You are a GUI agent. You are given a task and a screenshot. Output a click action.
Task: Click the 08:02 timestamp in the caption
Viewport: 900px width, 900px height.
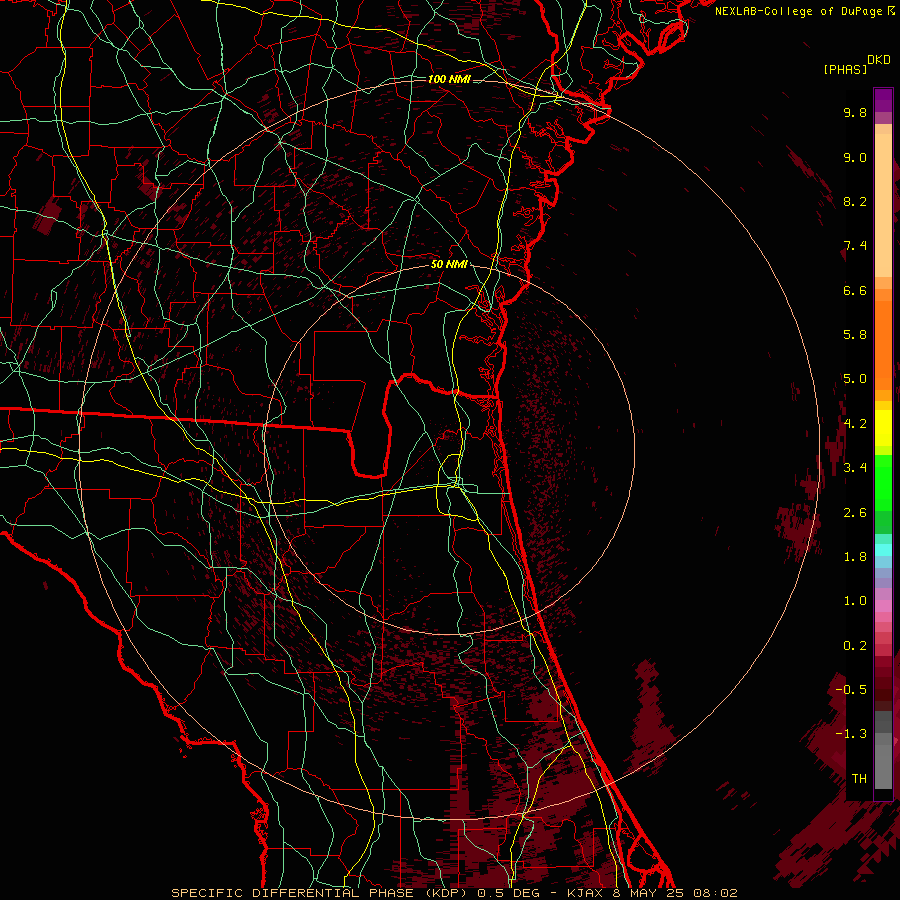pyautogui.click(x=715, y=893)
